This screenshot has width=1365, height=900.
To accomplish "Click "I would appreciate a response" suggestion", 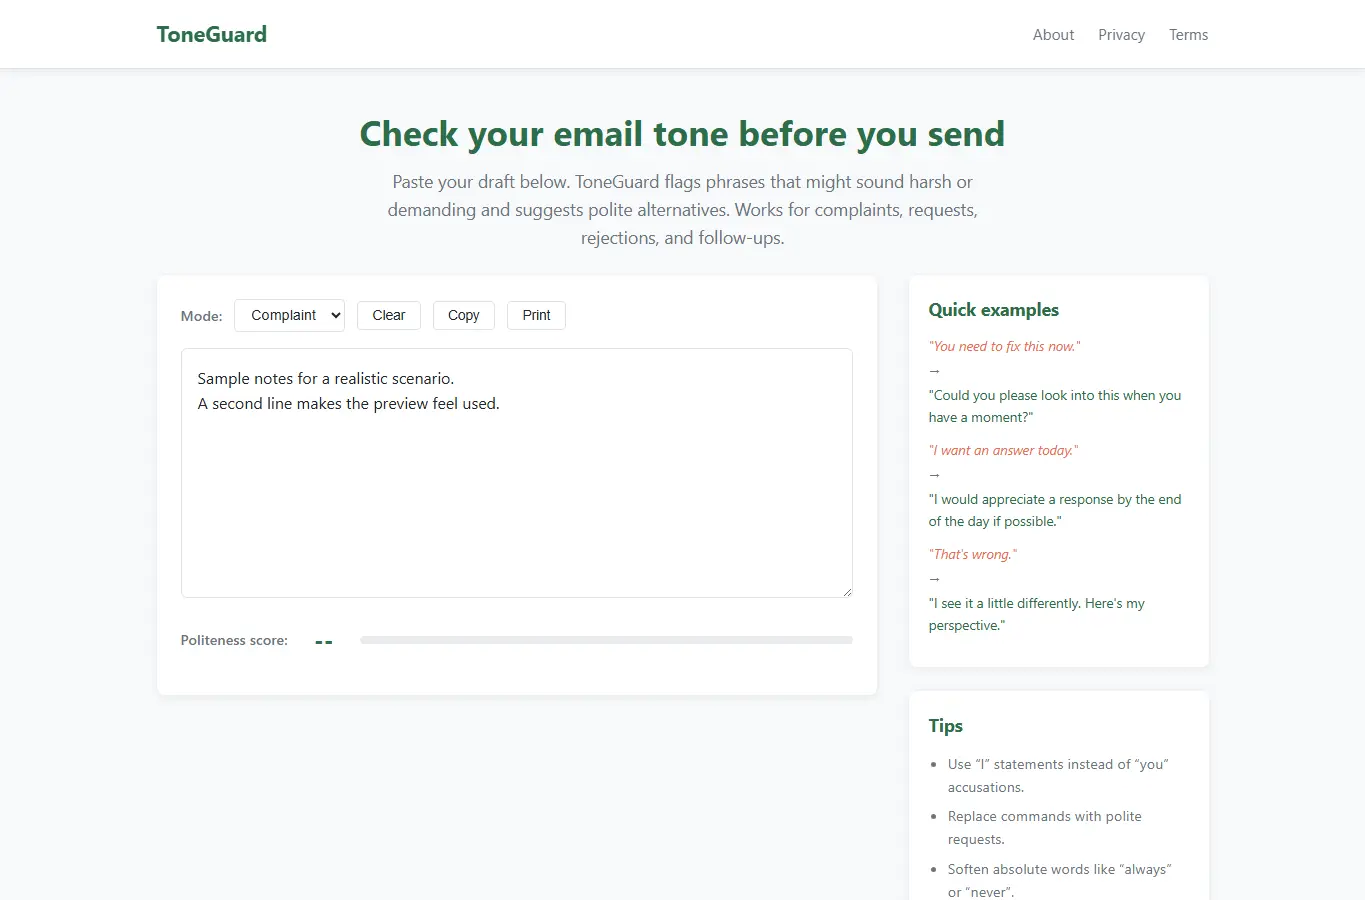I will tap(1055, 510).
